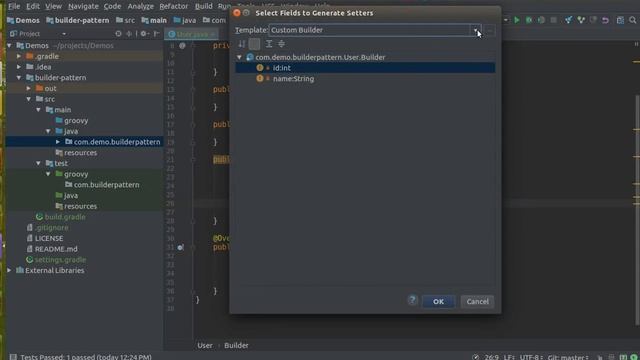
Task: Collapse the Demos project root node
Action: (x=9, y=45)
